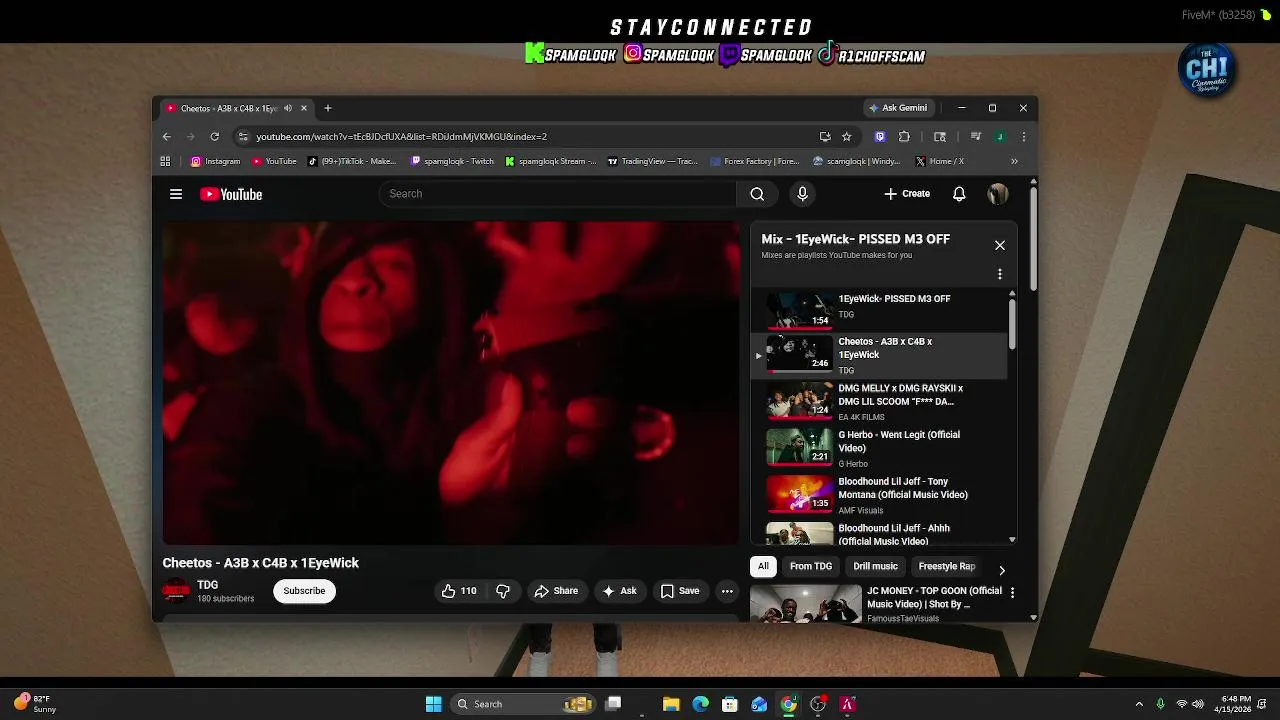Show hidden system tray icons

pos(1139,704)
